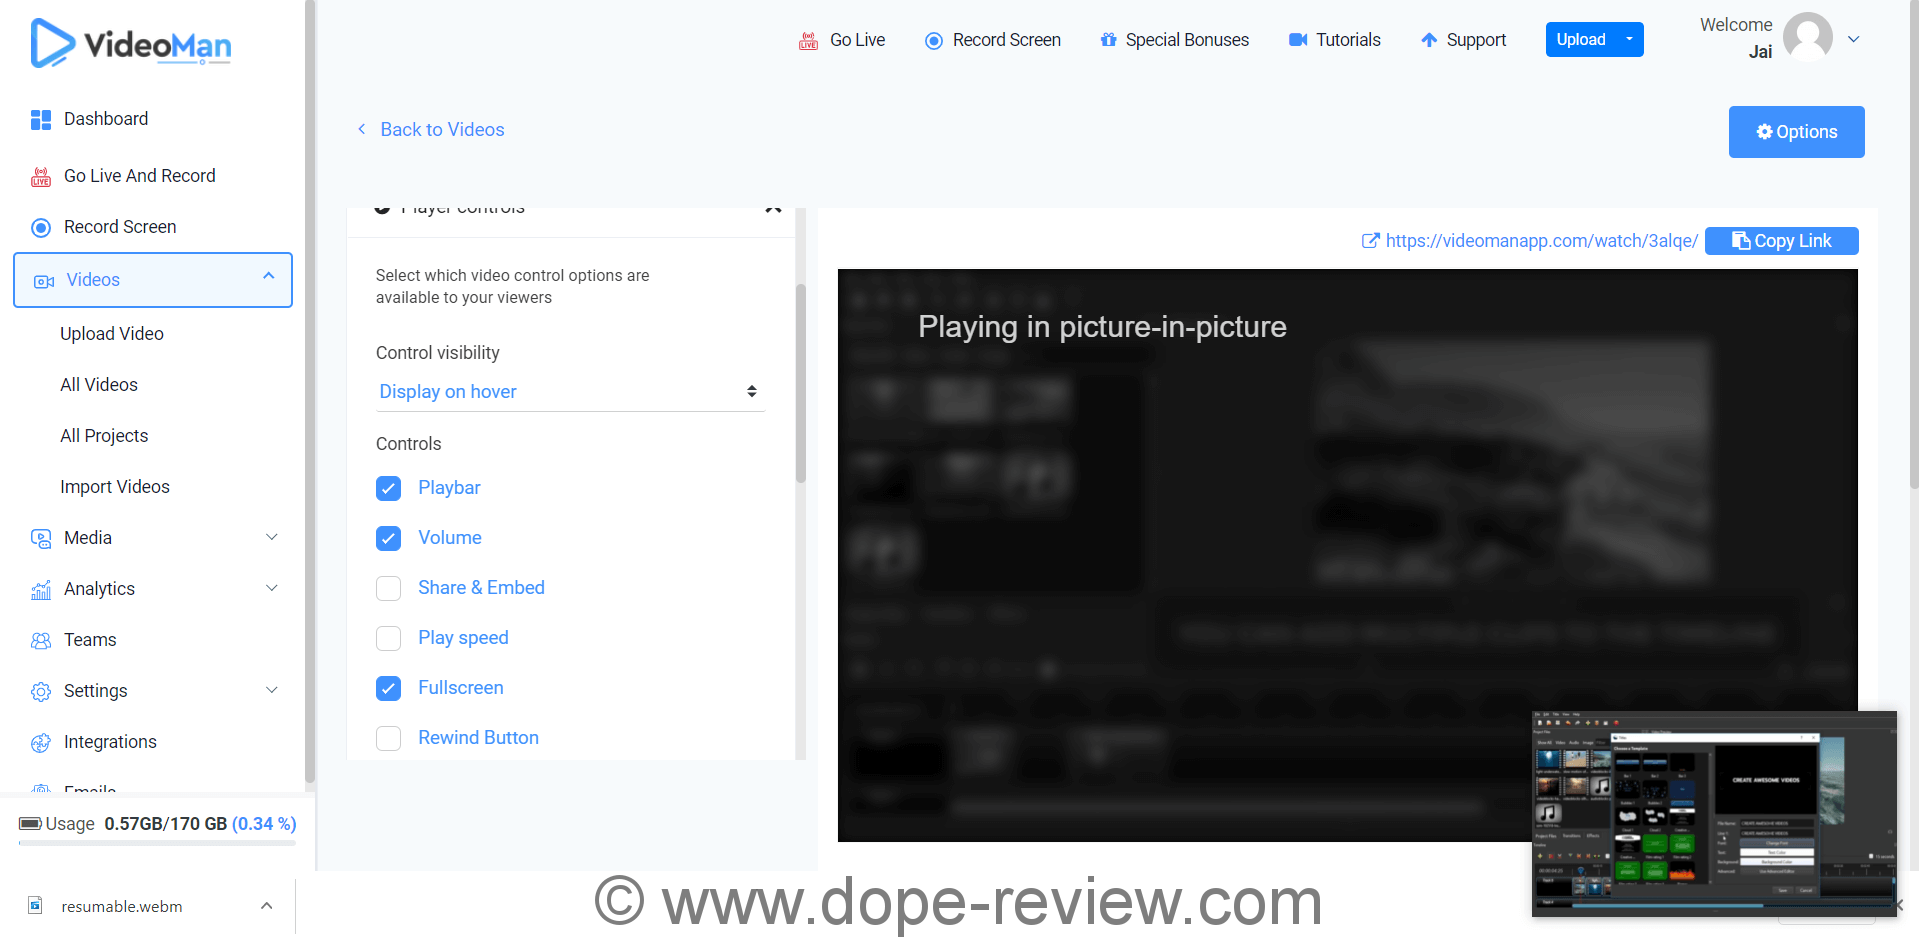Select Import Videos menu item
The image size is (1919, 938).
tap(115, 487)
